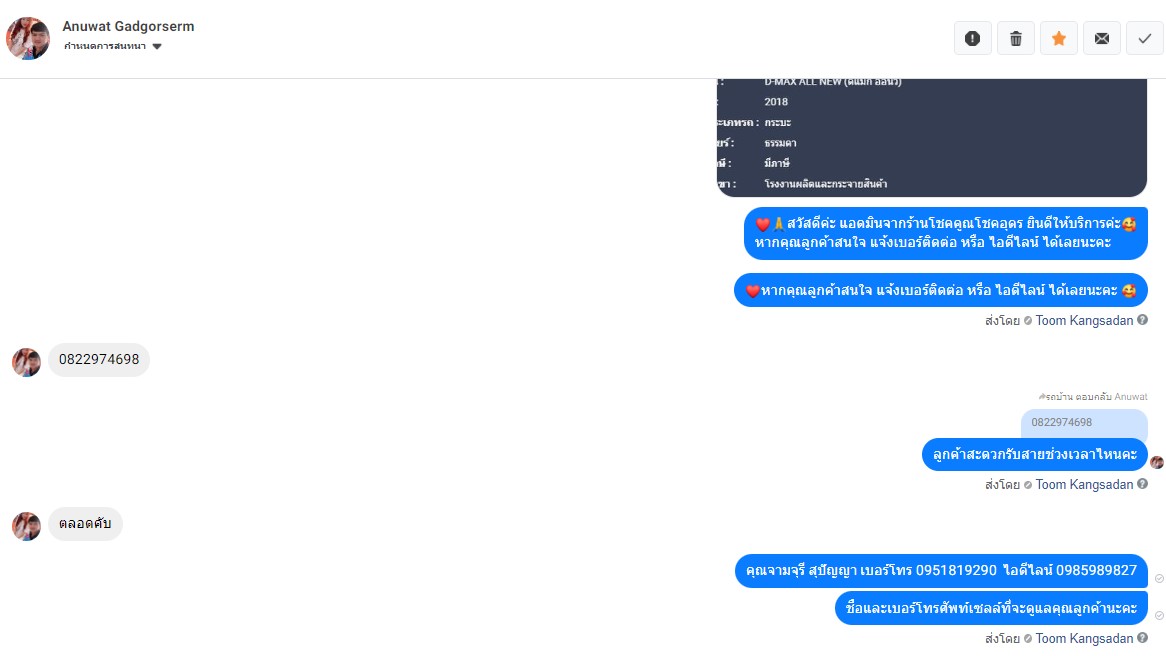Open the conversation assignment dropdown arrow
Viewport: 1166px width, 656px height.
point(157,46)
